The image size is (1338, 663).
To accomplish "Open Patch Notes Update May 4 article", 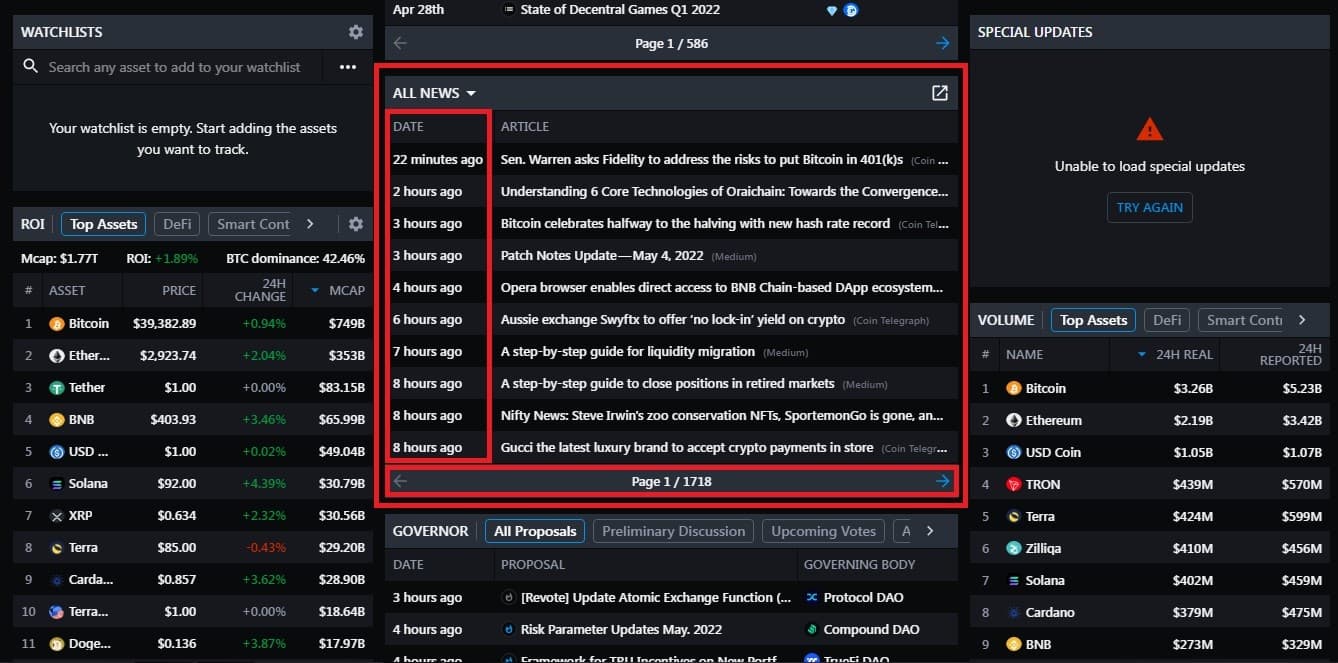I will pyautogui.click(x=602, y=255).
